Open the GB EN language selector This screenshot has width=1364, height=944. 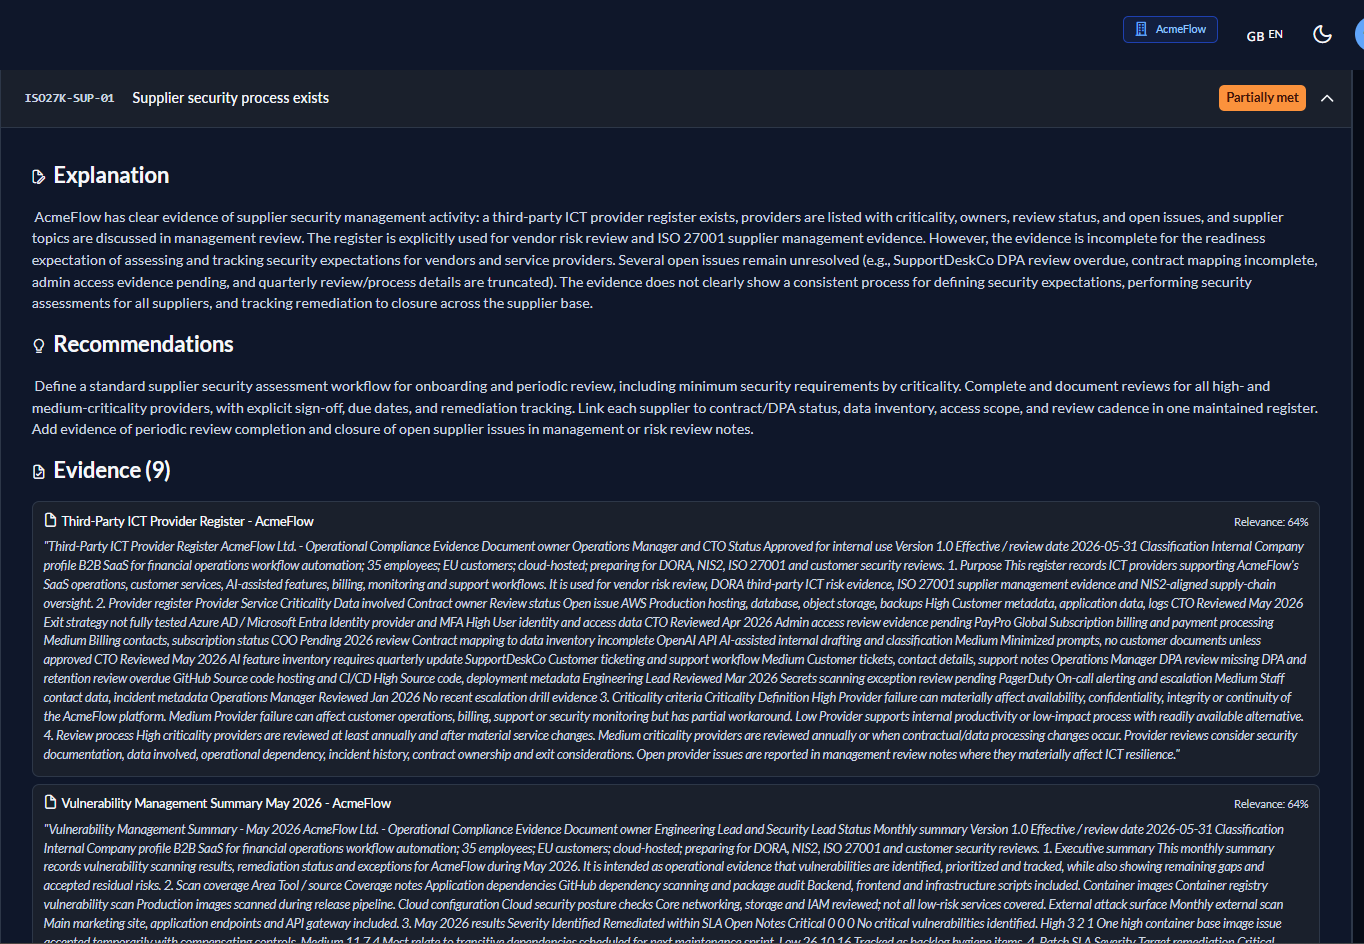coord(1264,35)
